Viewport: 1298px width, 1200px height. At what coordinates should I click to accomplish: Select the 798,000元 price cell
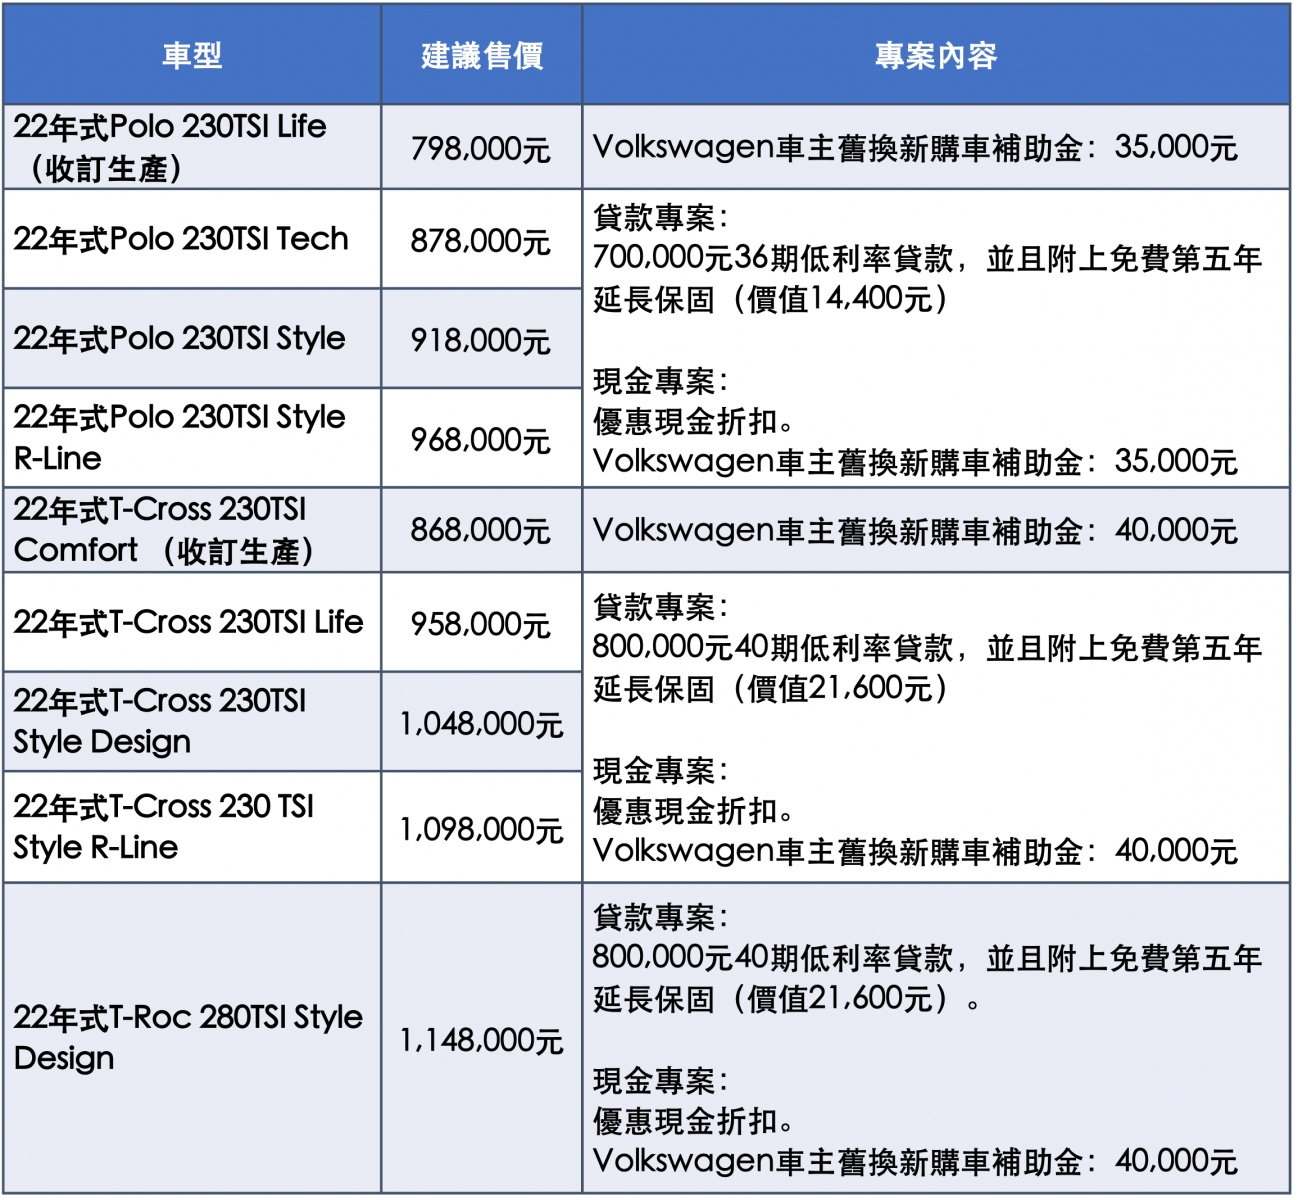pos(482,147)
